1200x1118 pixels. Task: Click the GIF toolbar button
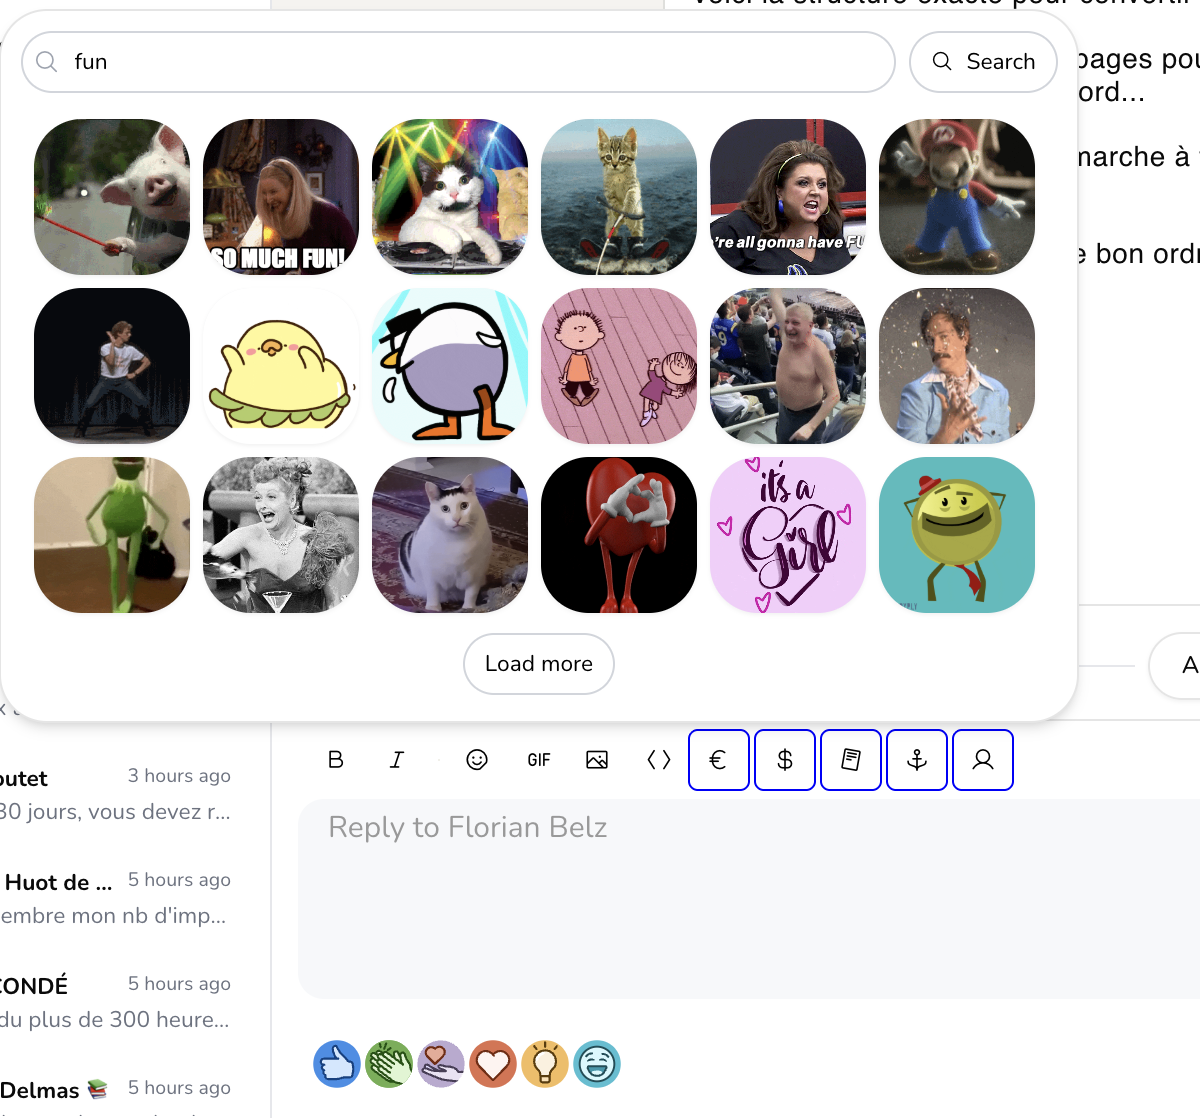(539, 760)
